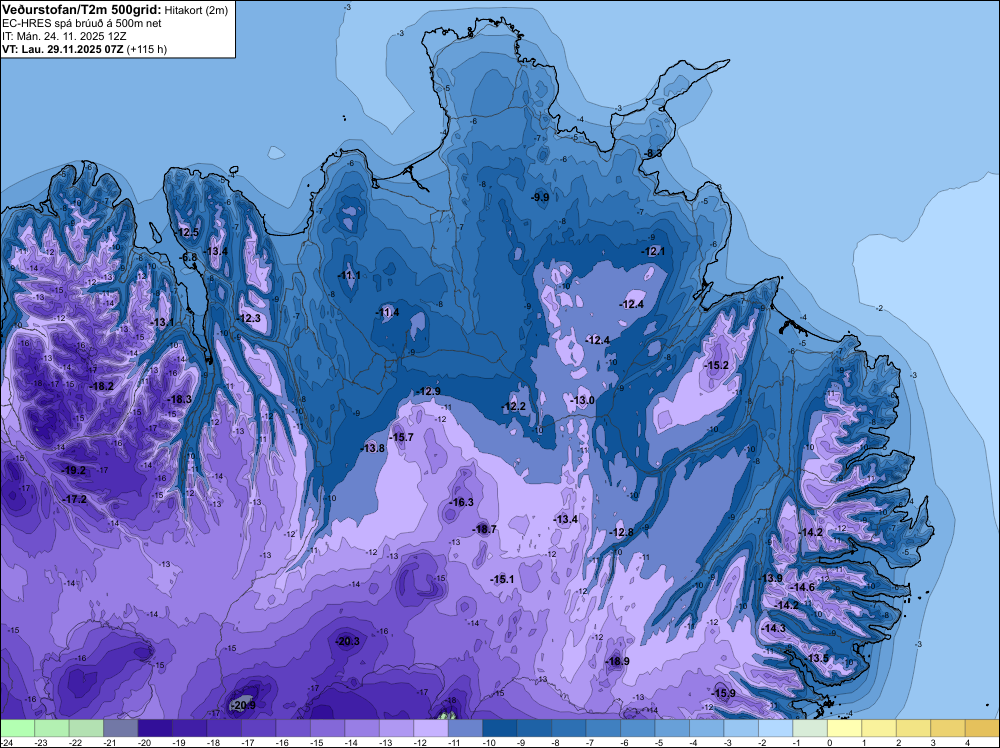Viewport: 1000px width, 748px height.
Task: Click the -6.8 temperature label
Action: click(189, 257)
